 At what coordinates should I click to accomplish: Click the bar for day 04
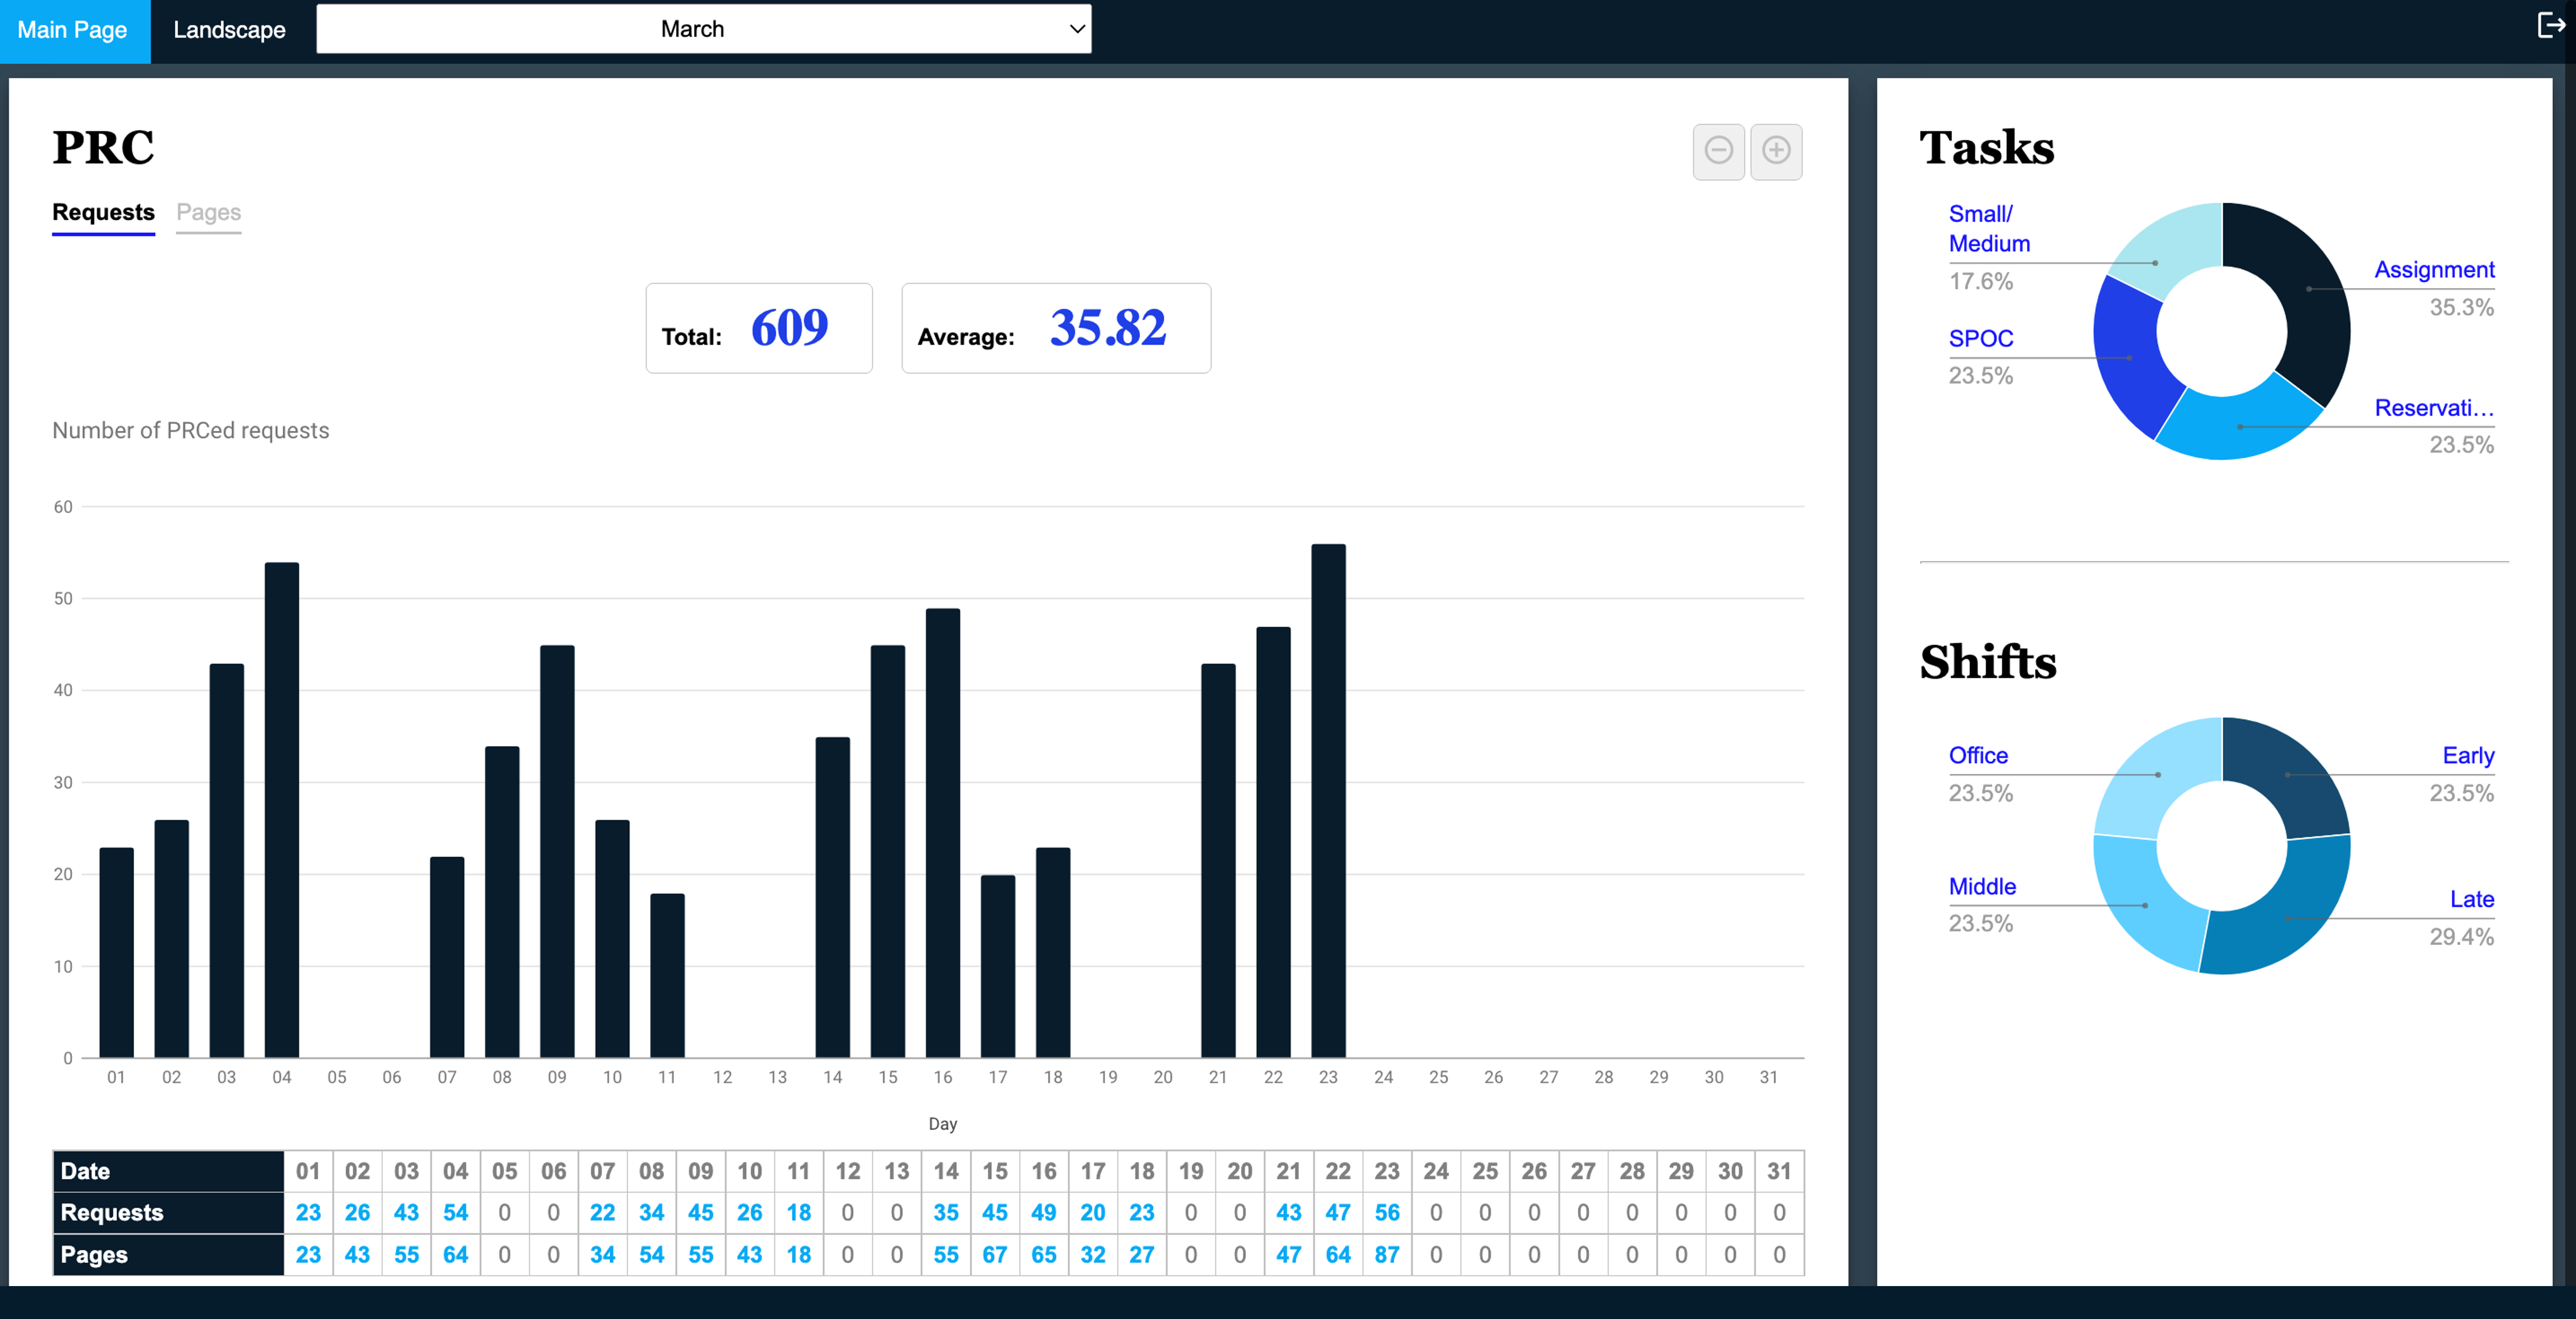(x=282, y=810)
